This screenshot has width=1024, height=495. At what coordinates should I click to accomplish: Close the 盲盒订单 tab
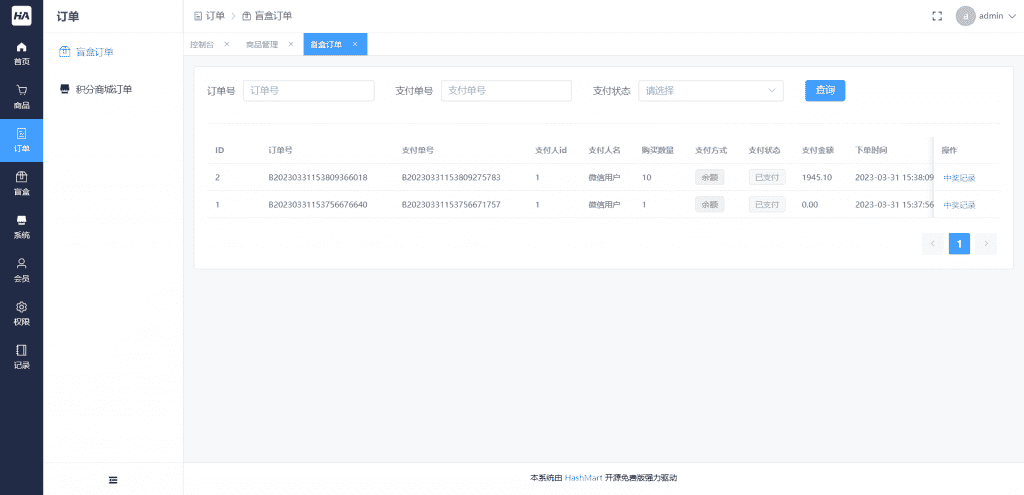coord(355,44)
